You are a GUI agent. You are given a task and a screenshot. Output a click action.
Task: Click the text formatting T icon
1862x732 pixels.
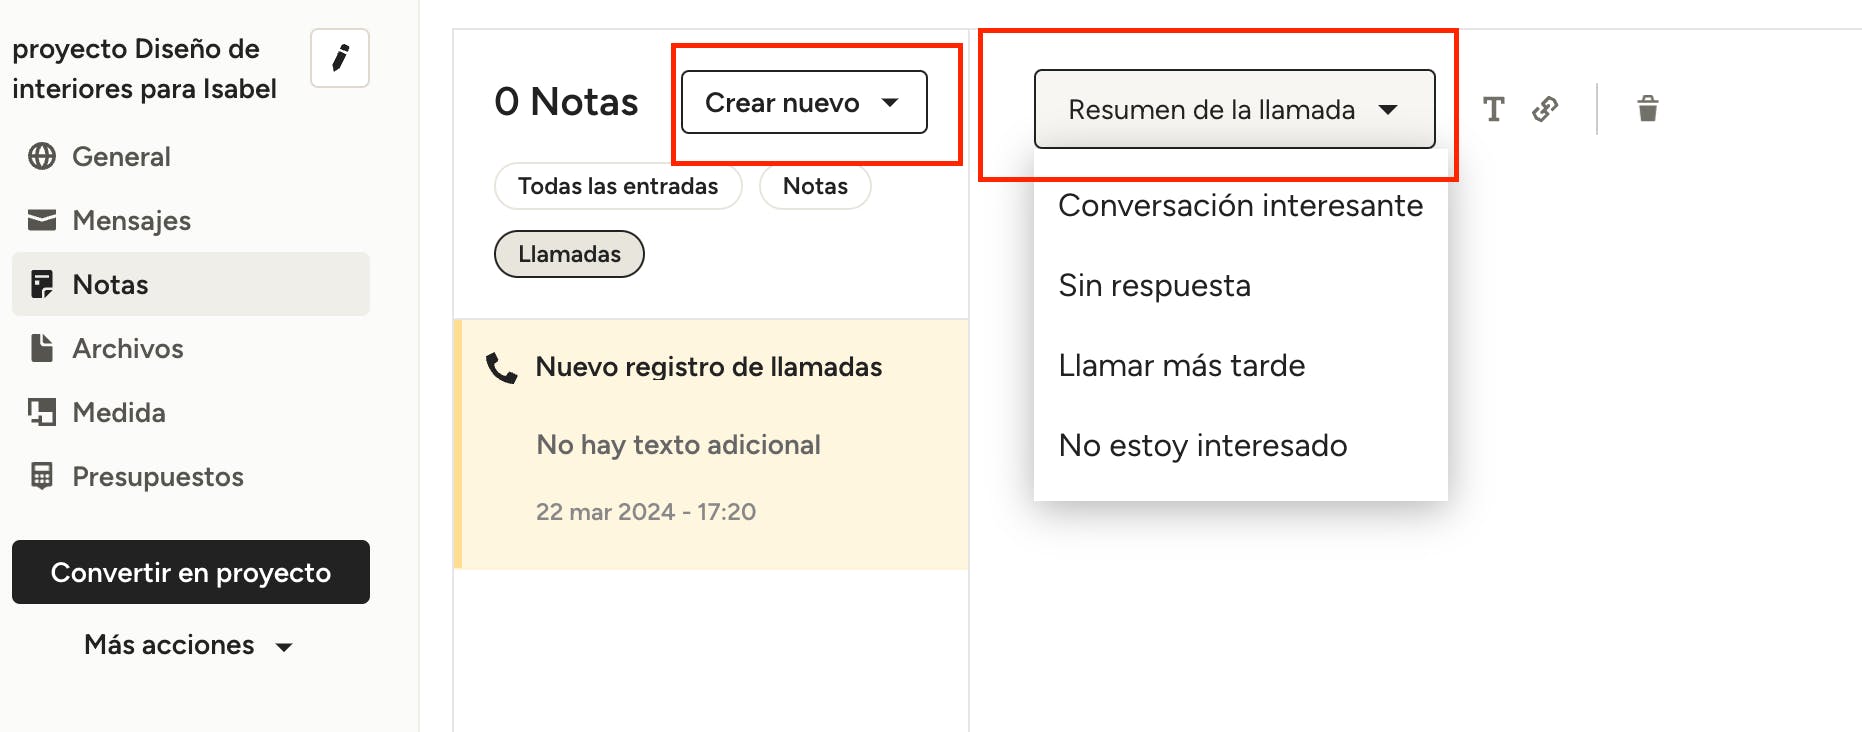click(x=1493, y=109)
